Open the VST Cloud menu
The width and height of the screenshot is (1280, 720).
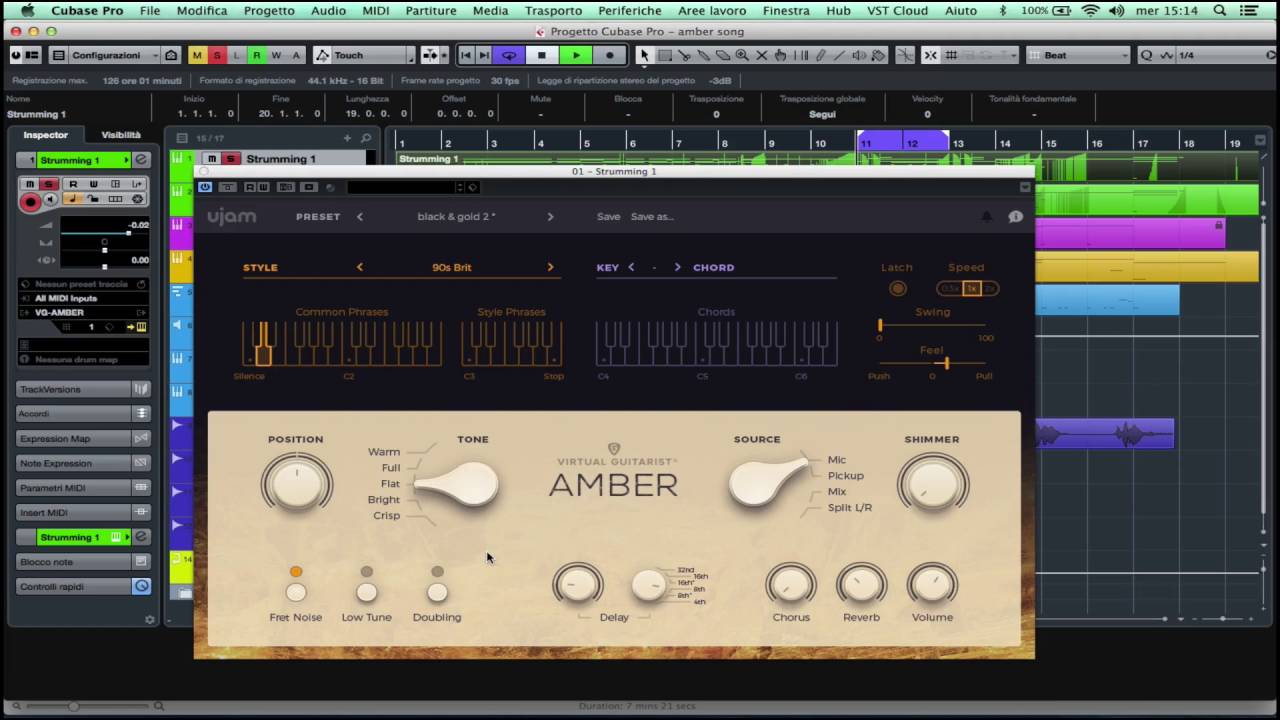tap(897, 11)
